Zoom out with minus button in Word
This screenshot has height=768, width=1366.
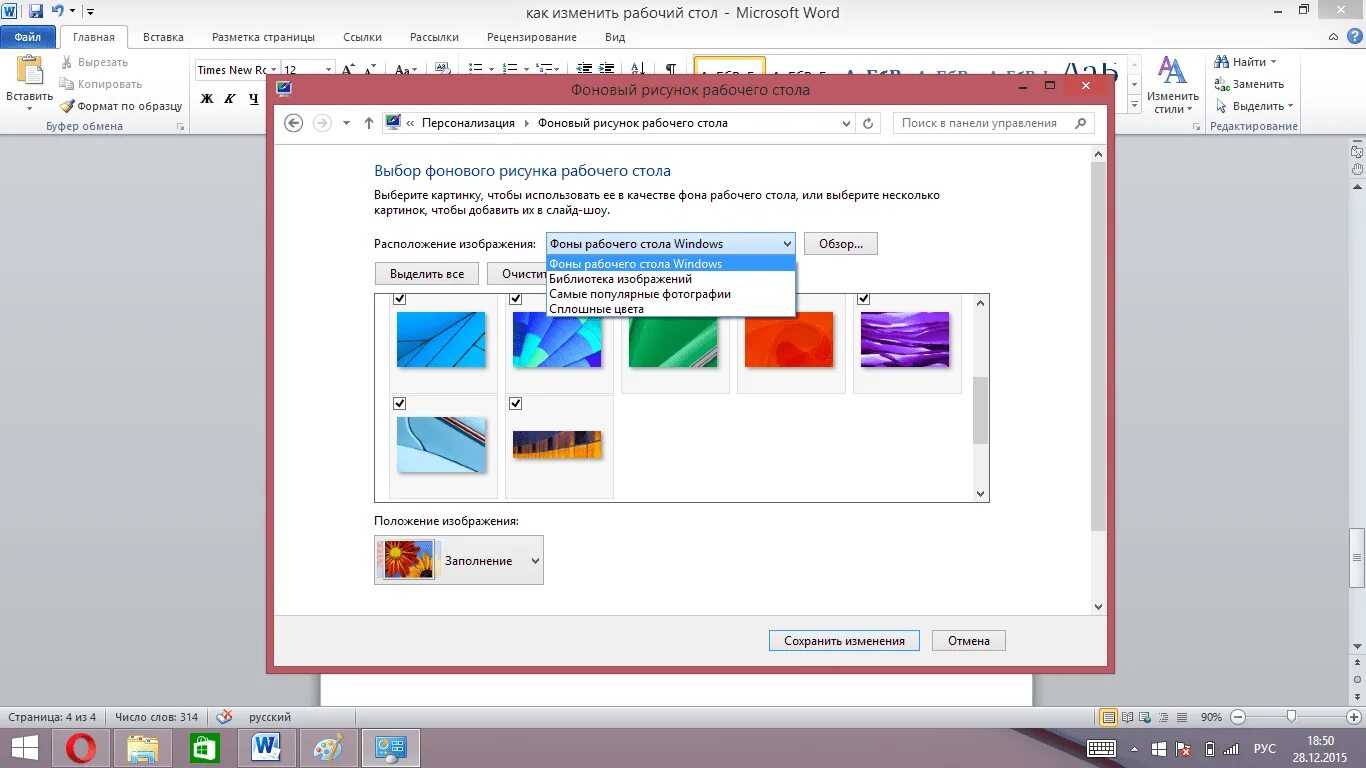[1238, 717]
